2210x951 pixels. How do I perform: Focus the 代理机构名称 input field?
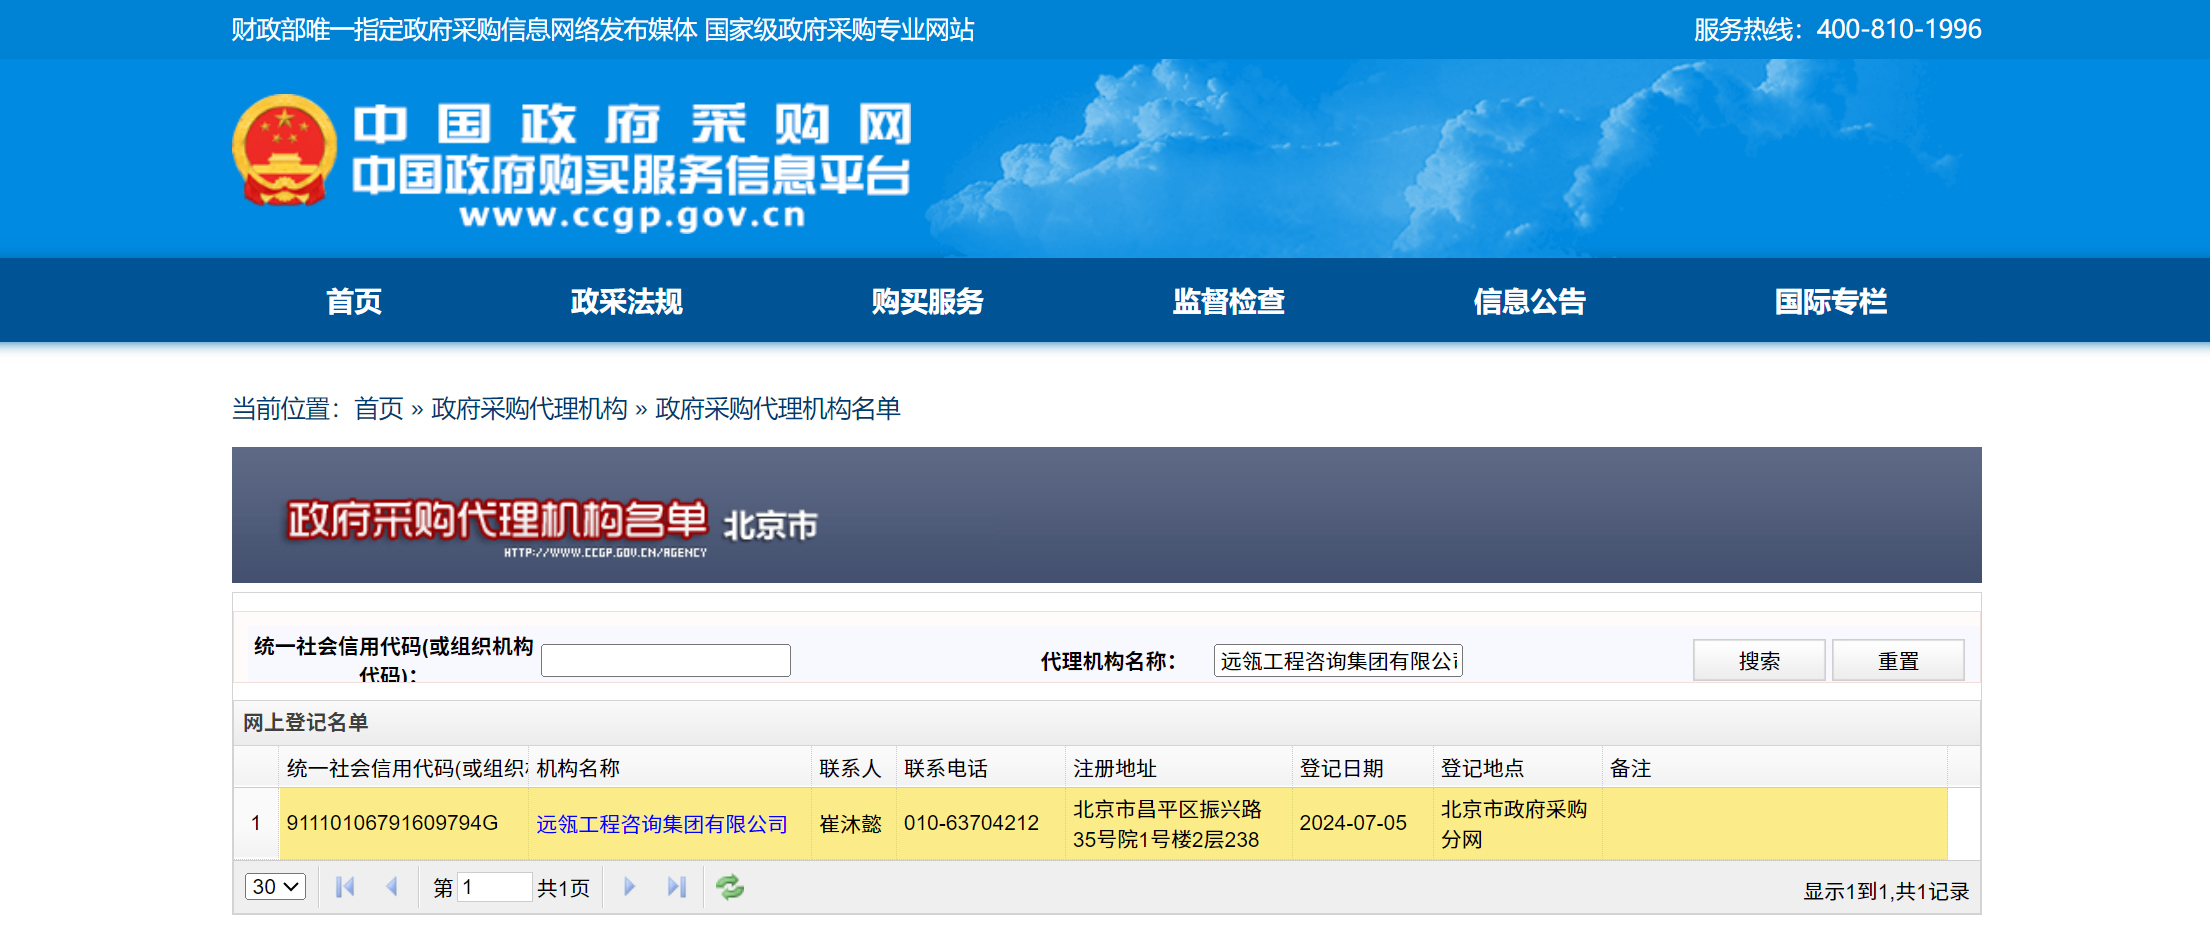1338,661
